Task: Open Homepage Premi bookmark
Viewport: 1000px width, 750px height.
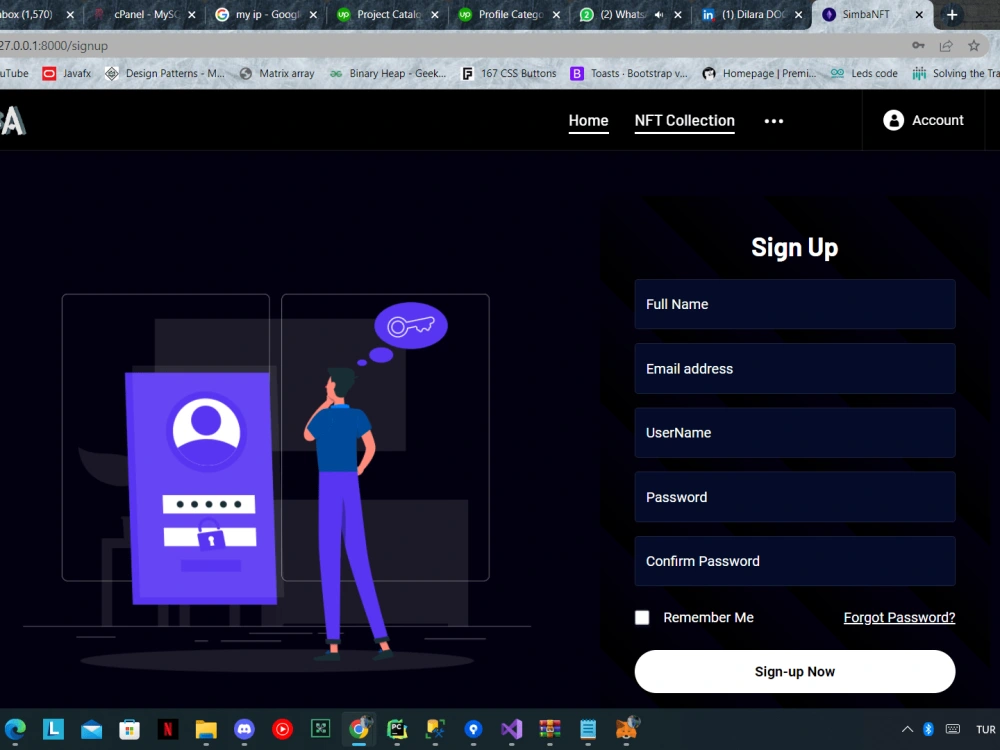Action: [759, 73]
